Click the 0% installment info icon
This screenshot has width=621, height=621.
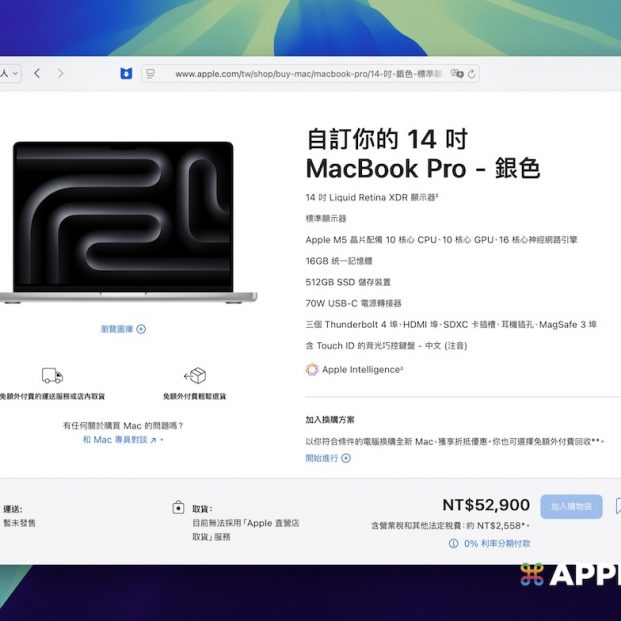tap(453, 543)
